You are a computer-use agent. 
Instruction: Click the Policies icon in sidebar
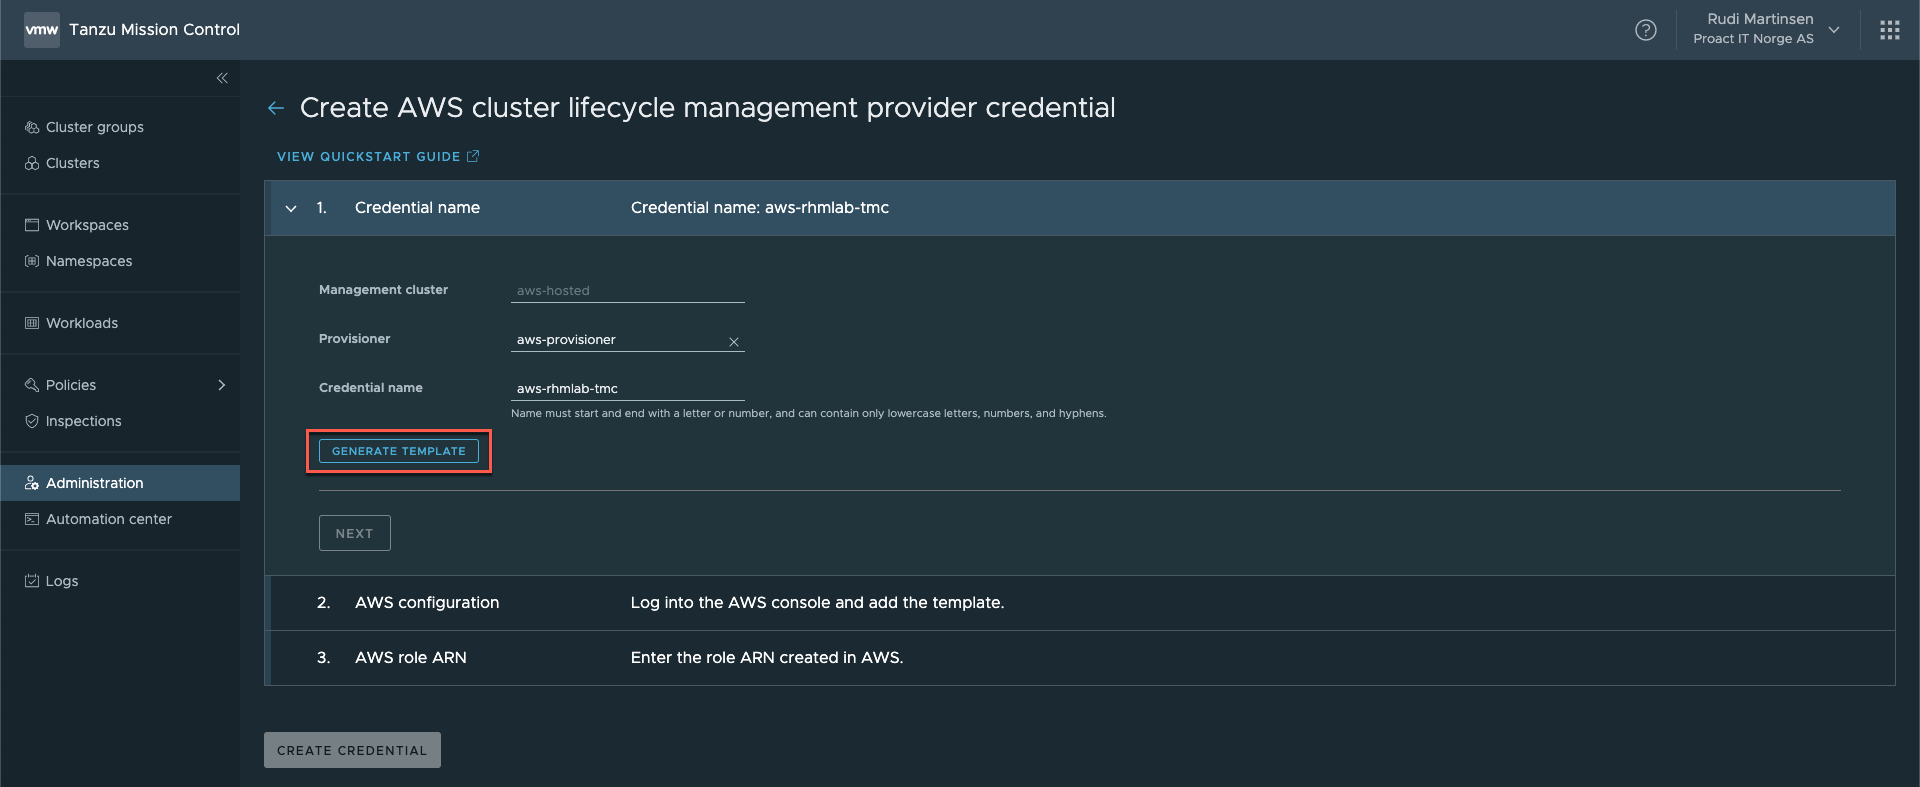click(x=32, y=385)
